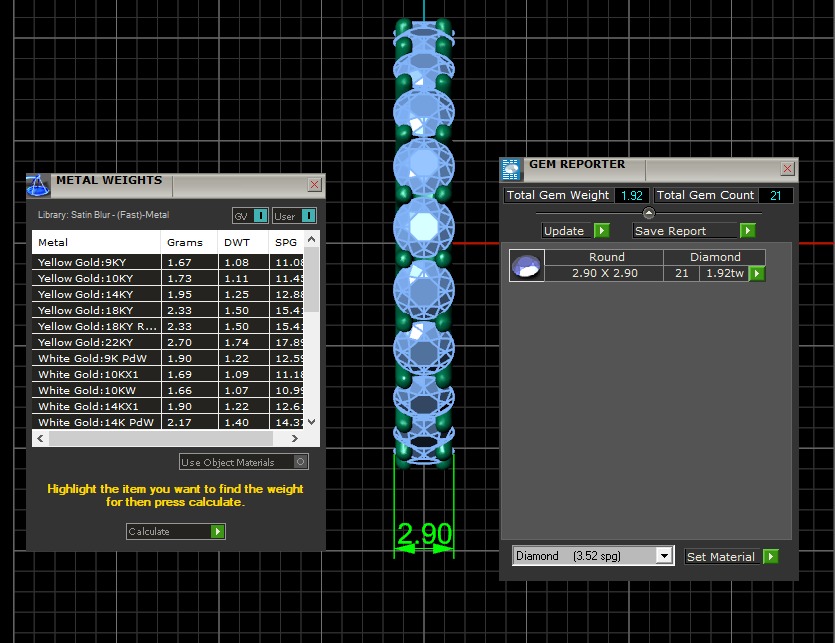835x643 pixels.
Task: Toggle the GV library switch
Action: click(260, 216)
